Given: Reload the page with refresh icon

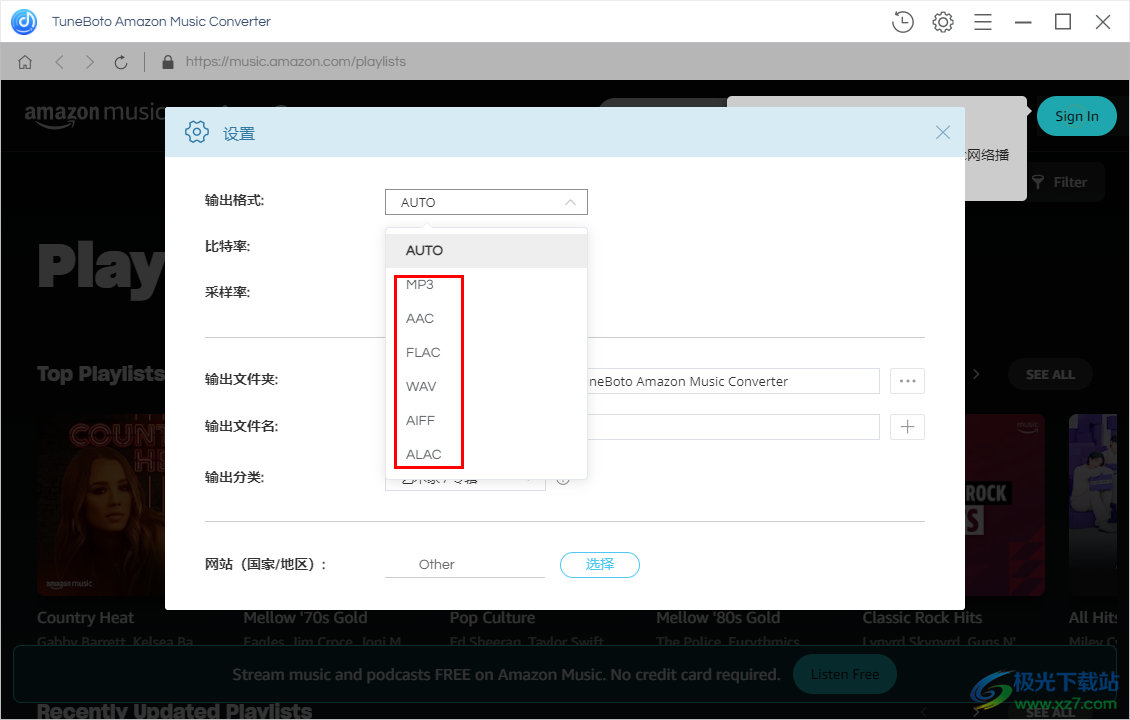Looking at the screenshot, I should coord(121,62).
